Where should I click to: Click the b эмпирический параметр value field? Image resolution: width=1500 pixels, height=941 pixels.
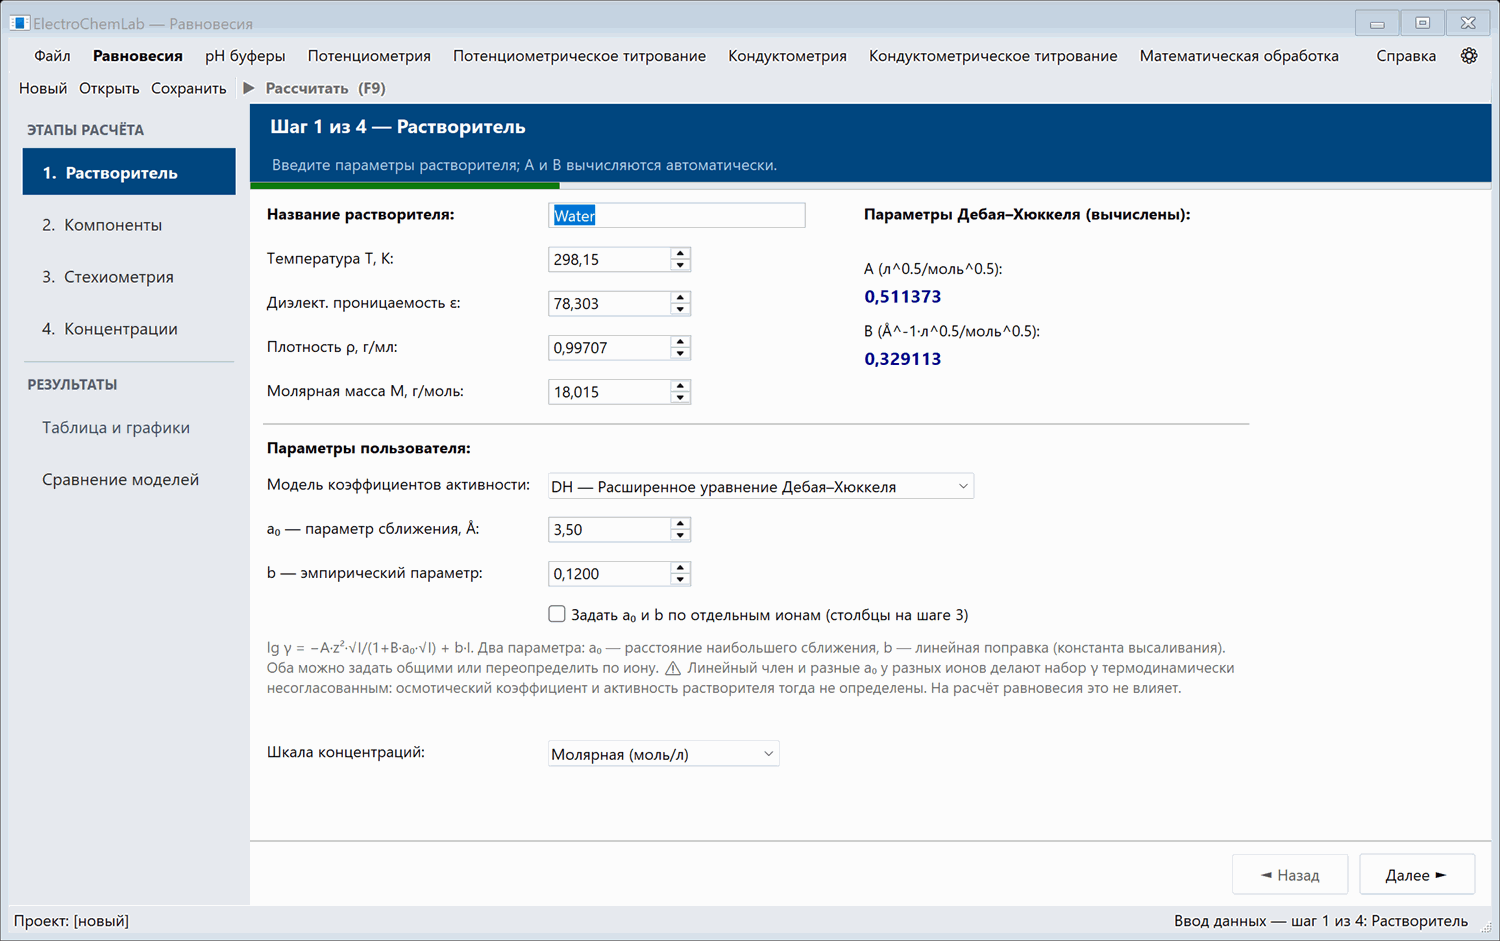(x=609, y=573)
